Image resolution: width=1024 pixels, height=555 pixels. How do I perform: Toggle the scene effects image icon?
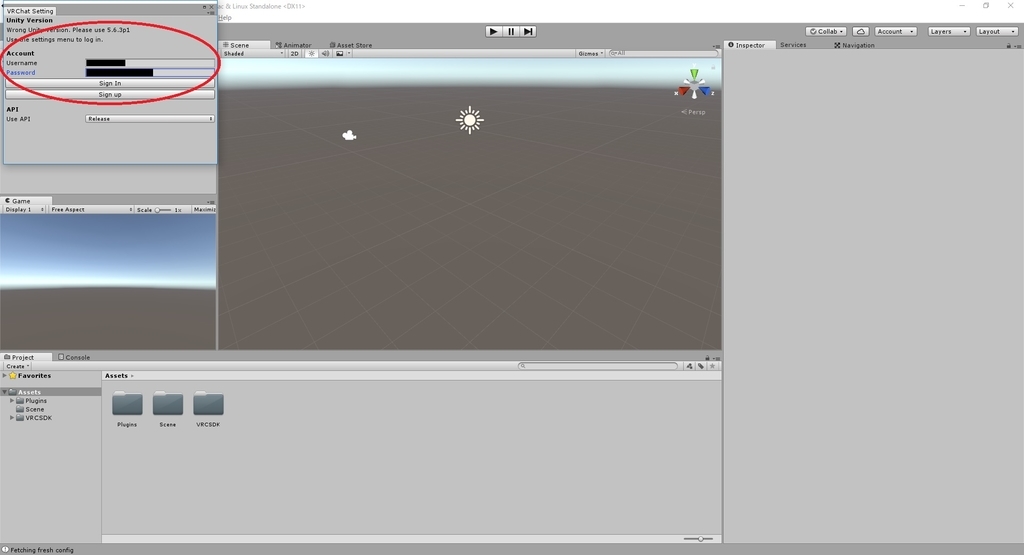click(340, 54)
